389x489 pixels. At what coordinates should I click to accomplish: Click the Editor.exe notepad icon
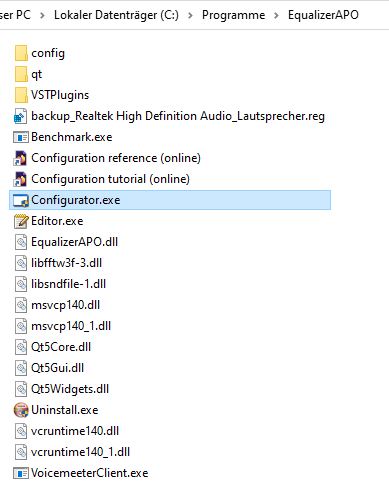pos(21,221)
